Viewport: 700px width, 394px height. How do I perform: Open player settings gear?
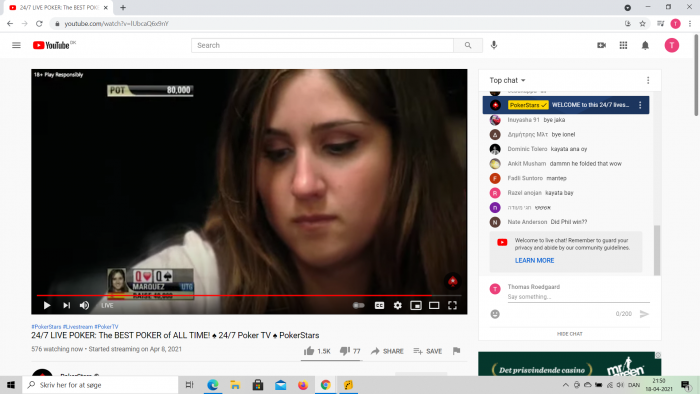397,305
